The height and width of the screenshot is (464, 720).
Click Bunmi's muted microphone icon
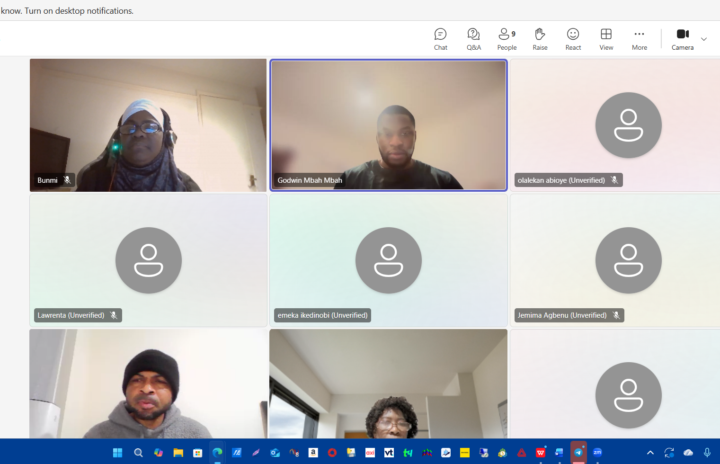coord(67,180)
